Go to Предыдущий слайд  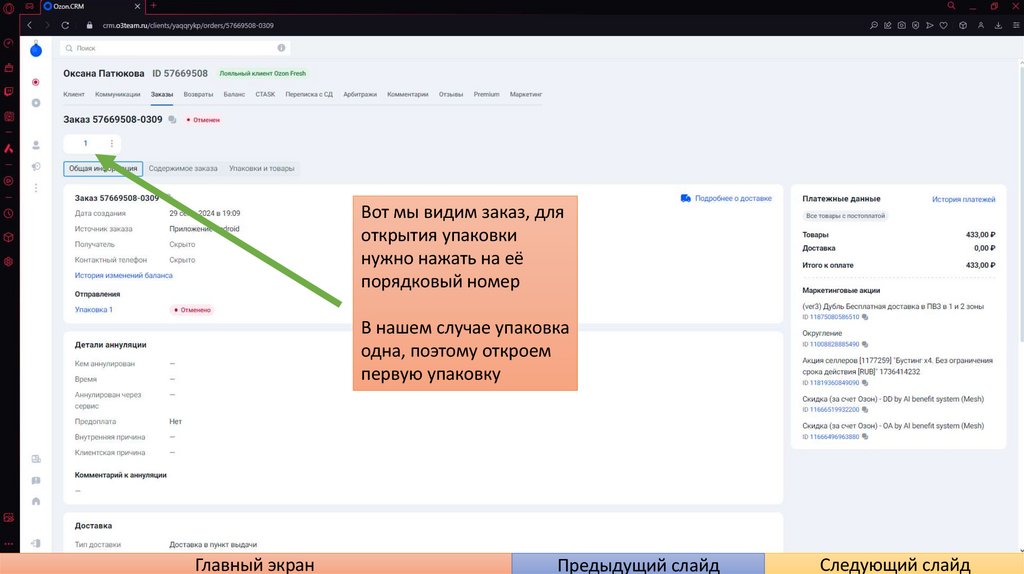click(638, 564)
